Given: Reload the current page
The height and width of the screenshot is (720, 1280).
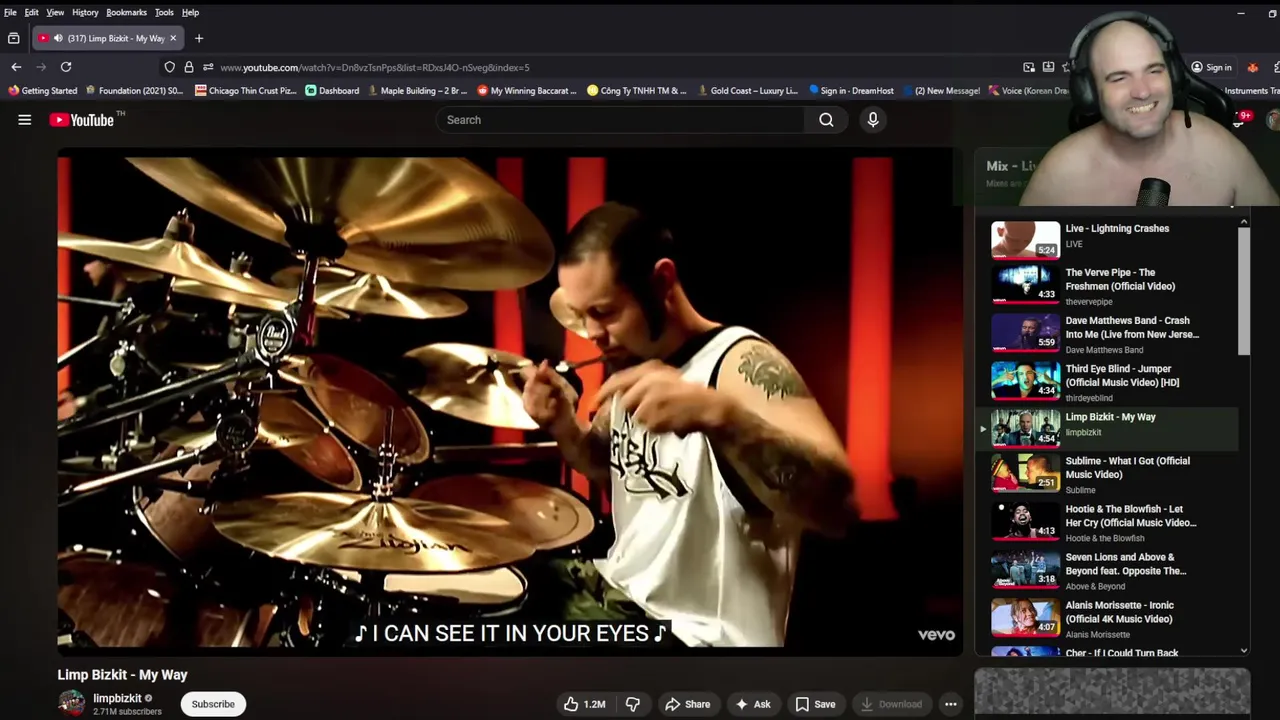Looking at the screenshot, I should coord(66,67).
